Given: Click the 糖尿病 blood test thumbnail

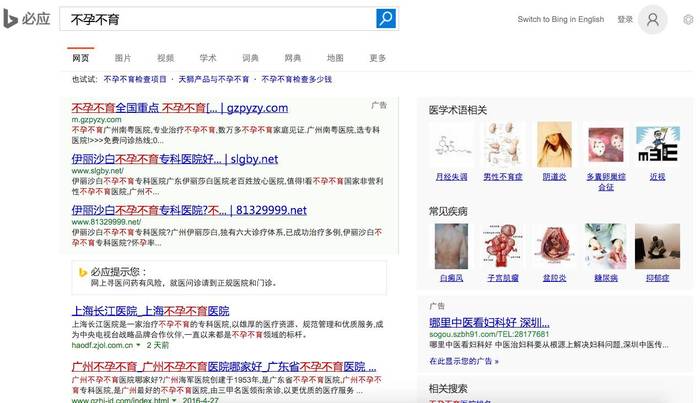Looking at the screenshot, I should pos(606,246).
